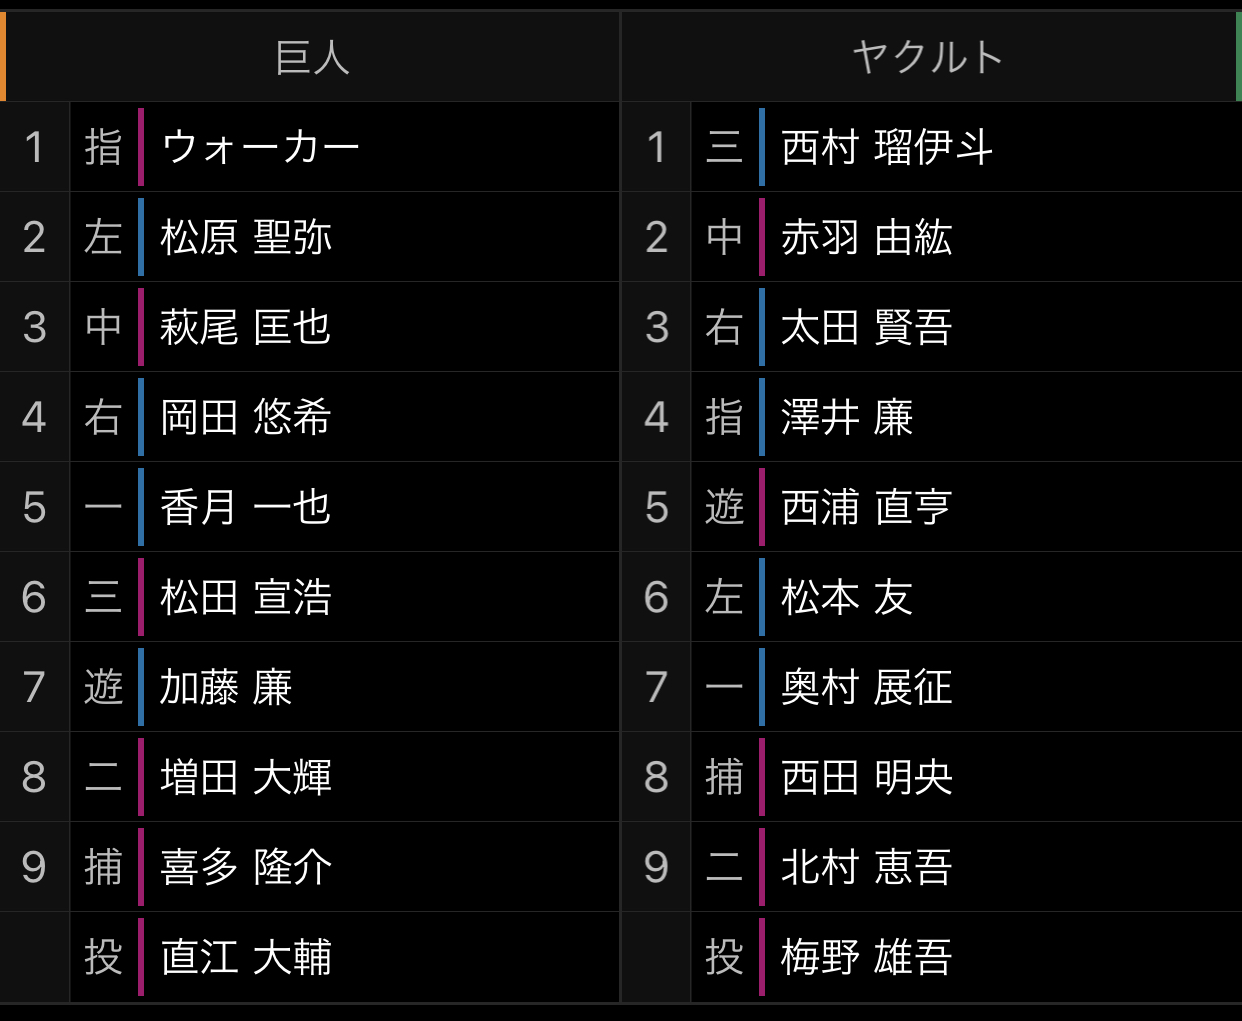Open catcher 喜多 隆介 profile
Viewport: 1242px width, 1021px height.
point(310,867)
